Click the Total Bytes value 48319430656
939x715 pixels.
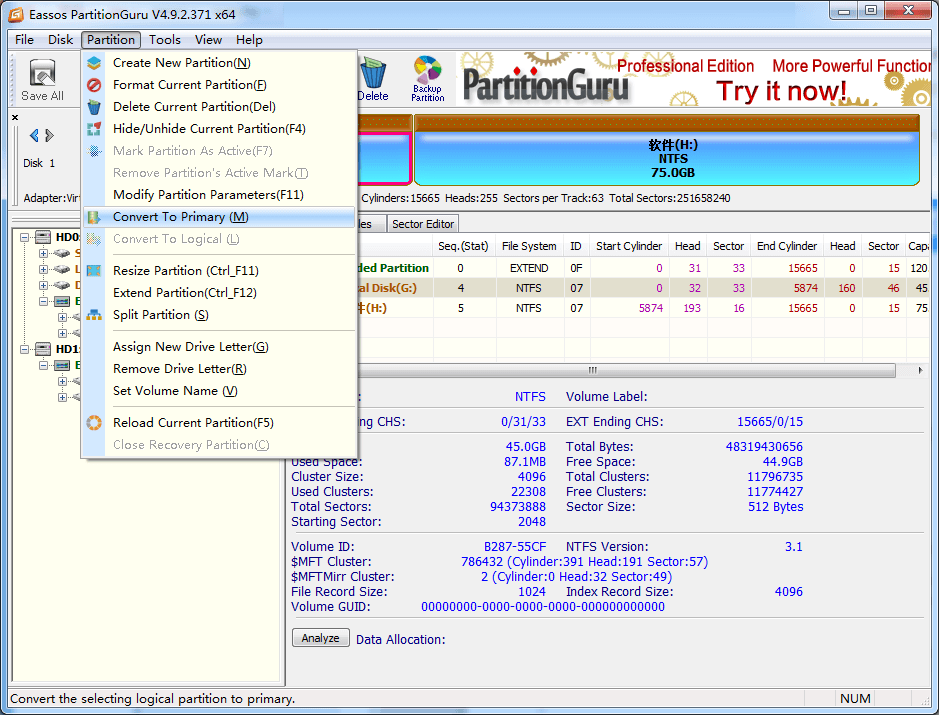[764, 447]
